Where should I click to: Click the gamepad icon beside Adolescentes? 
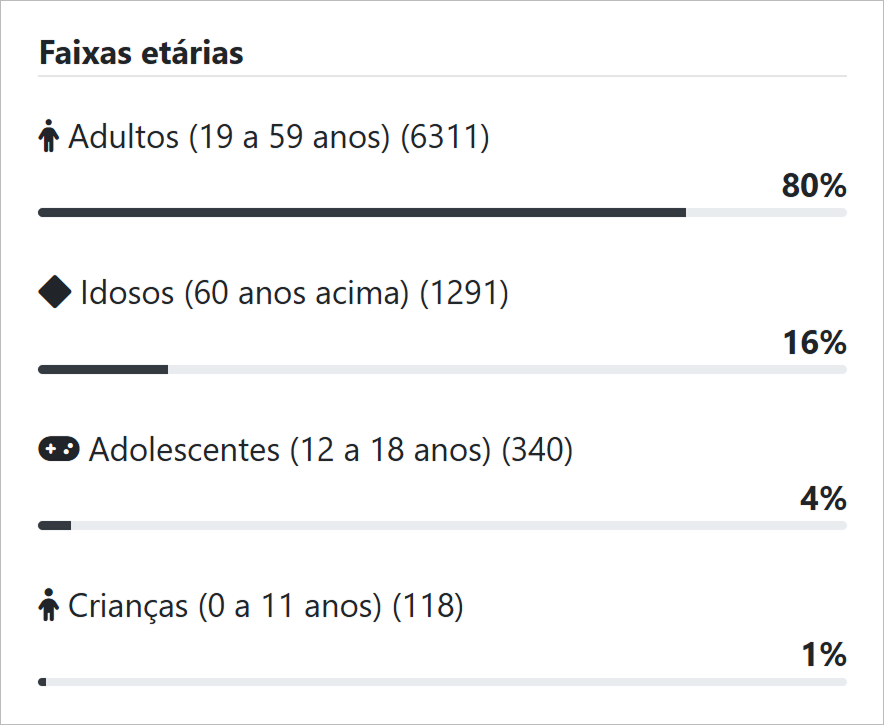(x=58, y=449)
